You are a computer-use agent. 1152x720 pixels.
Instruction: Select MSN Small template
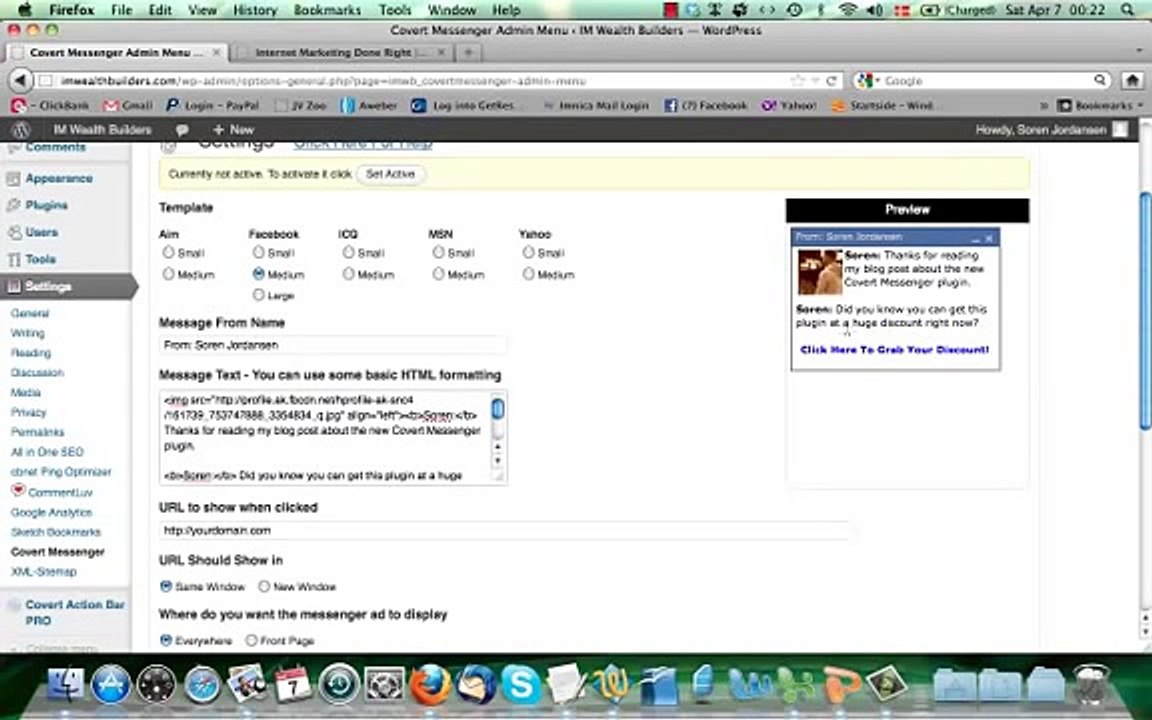[439, 252]
